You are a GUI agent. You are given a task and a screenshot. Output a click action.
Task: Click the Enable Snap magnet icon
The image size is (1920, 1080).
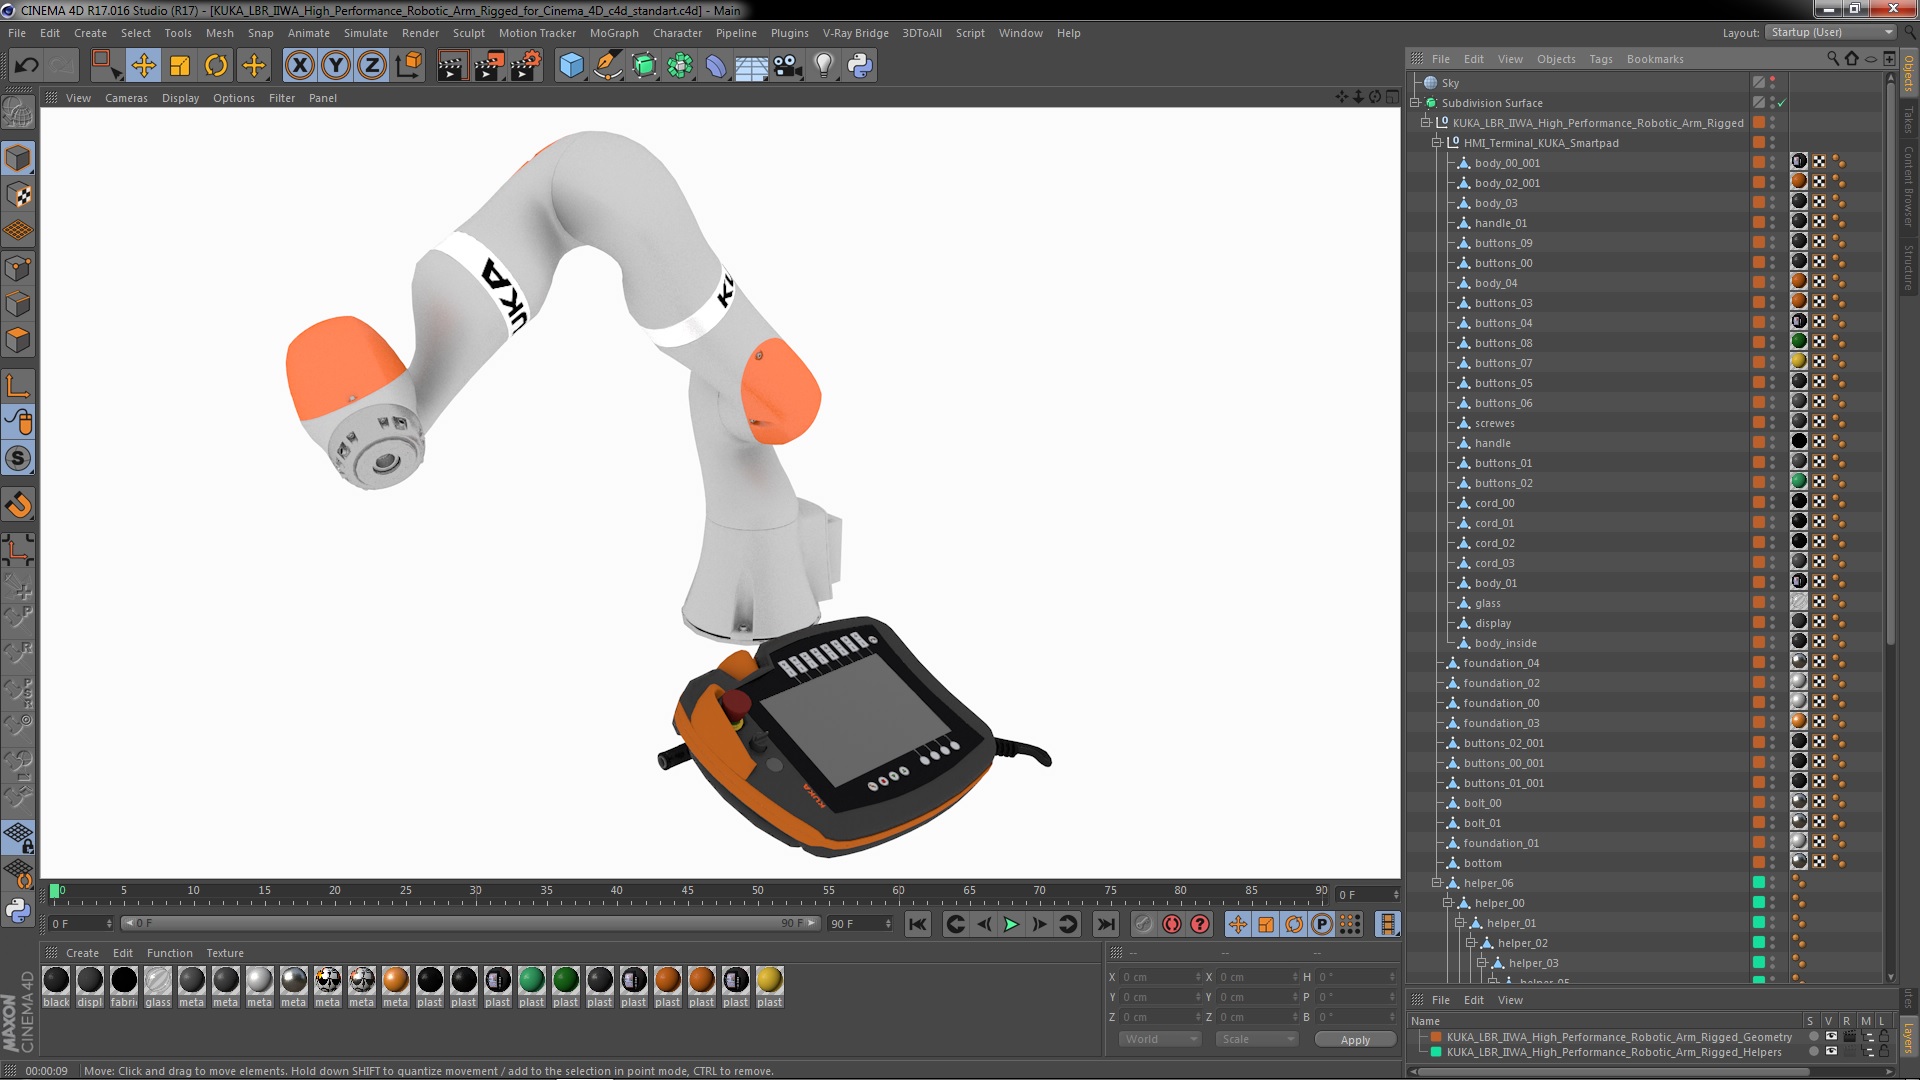pos(18,505)
